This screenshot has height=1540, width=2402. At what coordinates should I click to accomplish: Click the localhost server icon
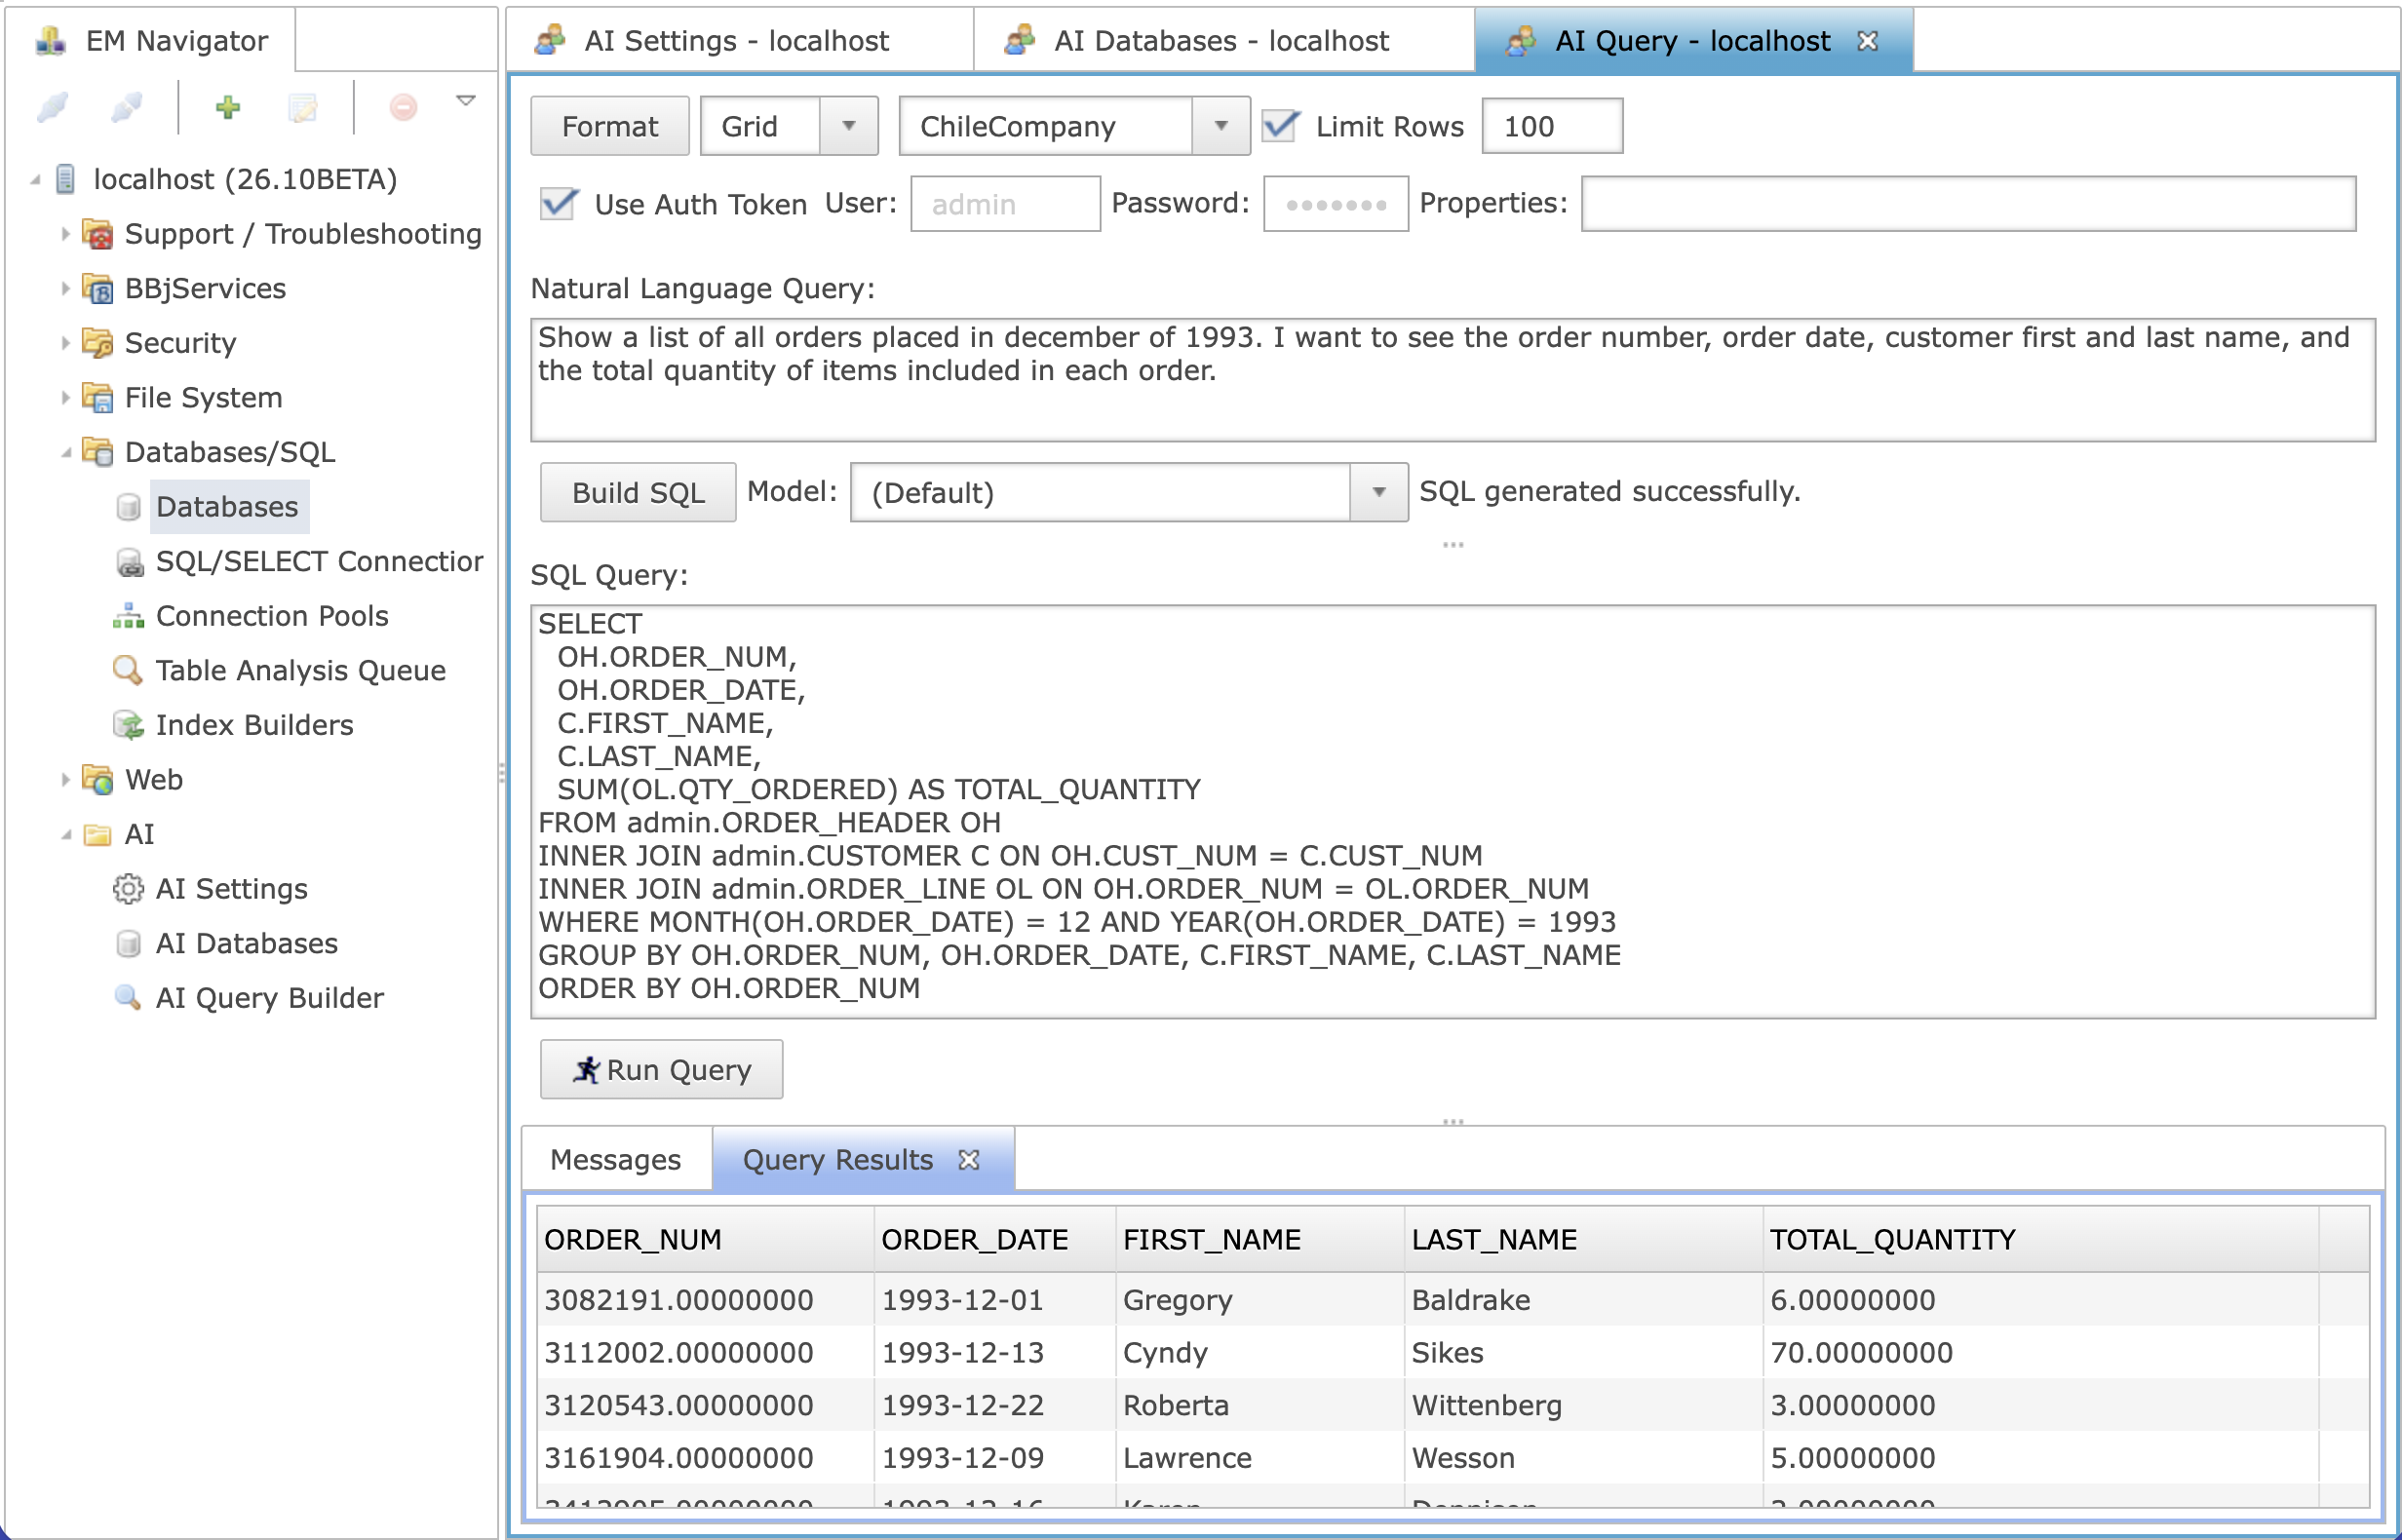(65, 179)
